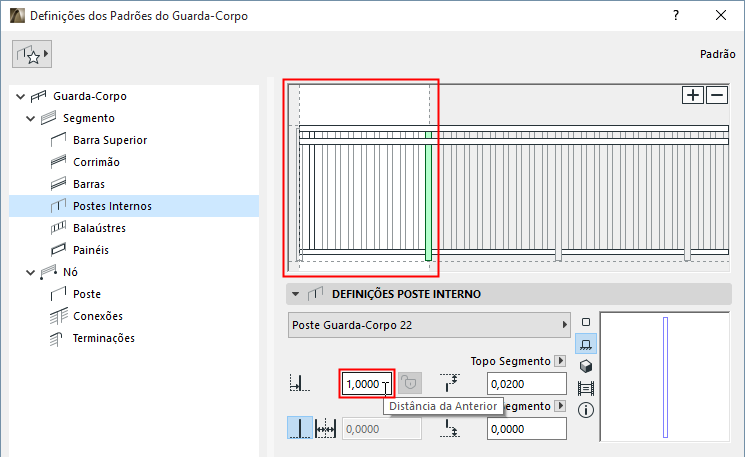
Task: Click the Terminações icon
Action: [57, 338]
